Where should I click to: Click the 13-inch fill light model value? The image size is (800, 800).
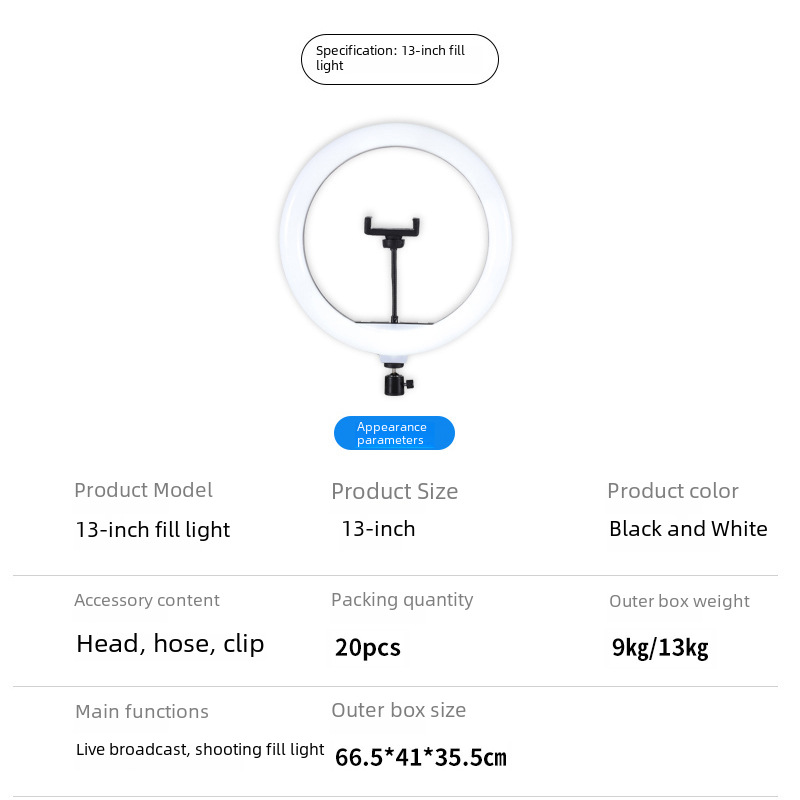click(153, 530)
